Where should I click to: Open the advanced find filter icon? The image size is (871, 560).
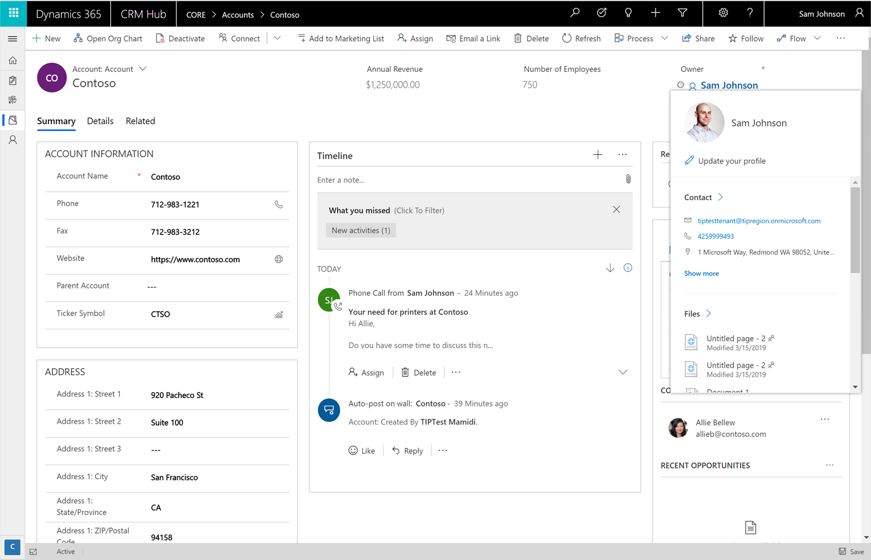click(683, 14)
